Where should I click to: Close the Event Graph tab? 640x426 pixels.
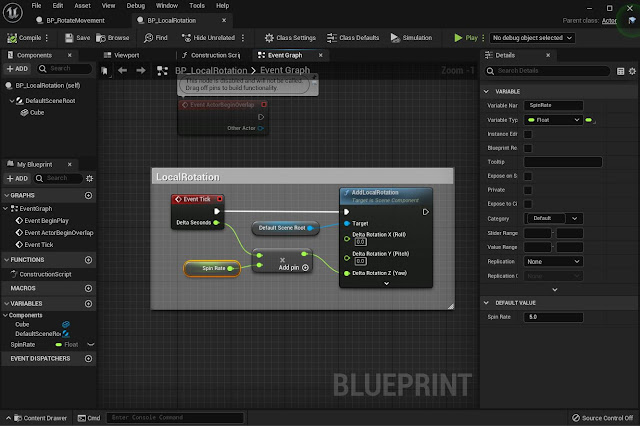point(320,55)
